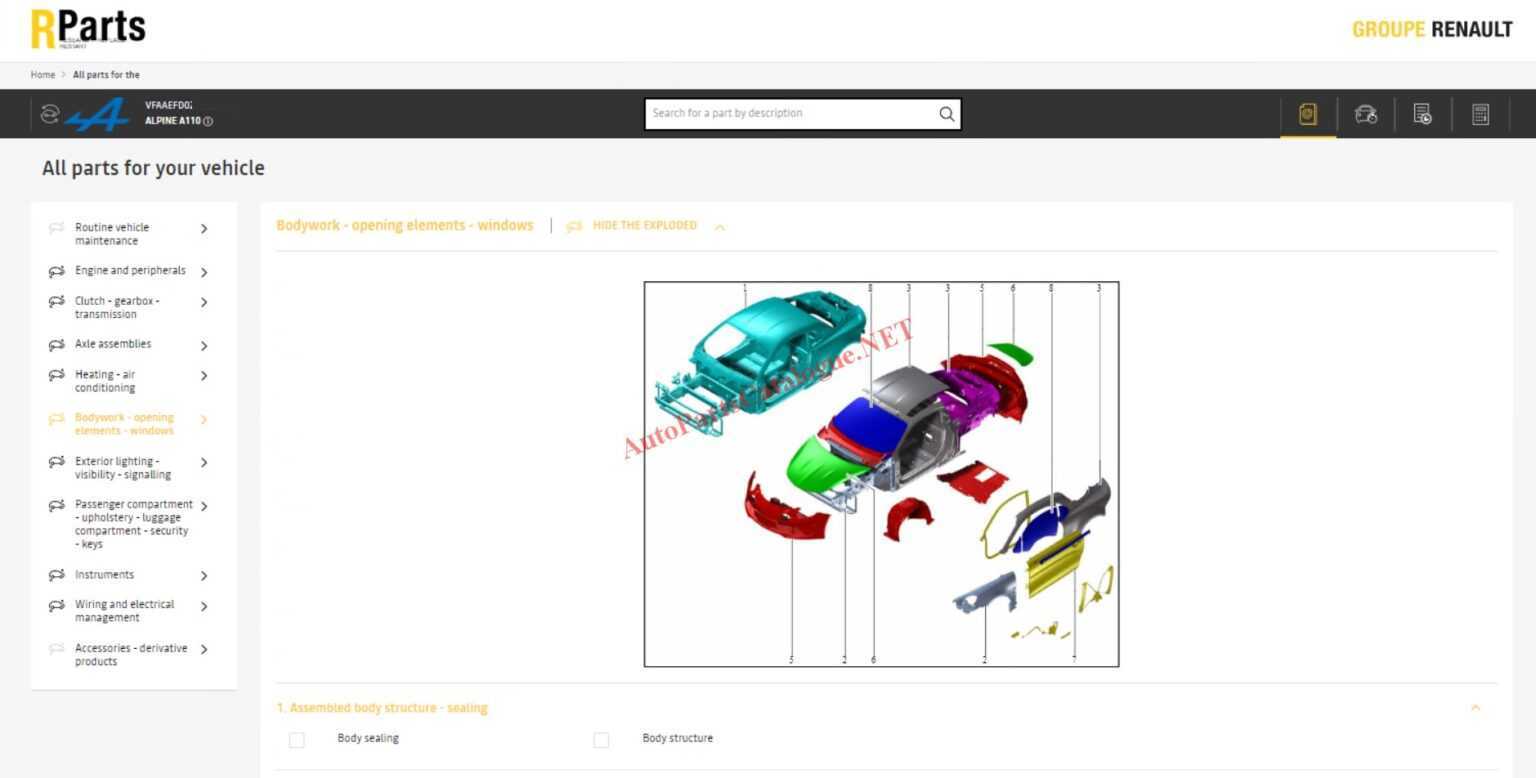This screenshot has width=1536, height=778.
Task: Click the search magnifier icon
Action: [946, 114]
